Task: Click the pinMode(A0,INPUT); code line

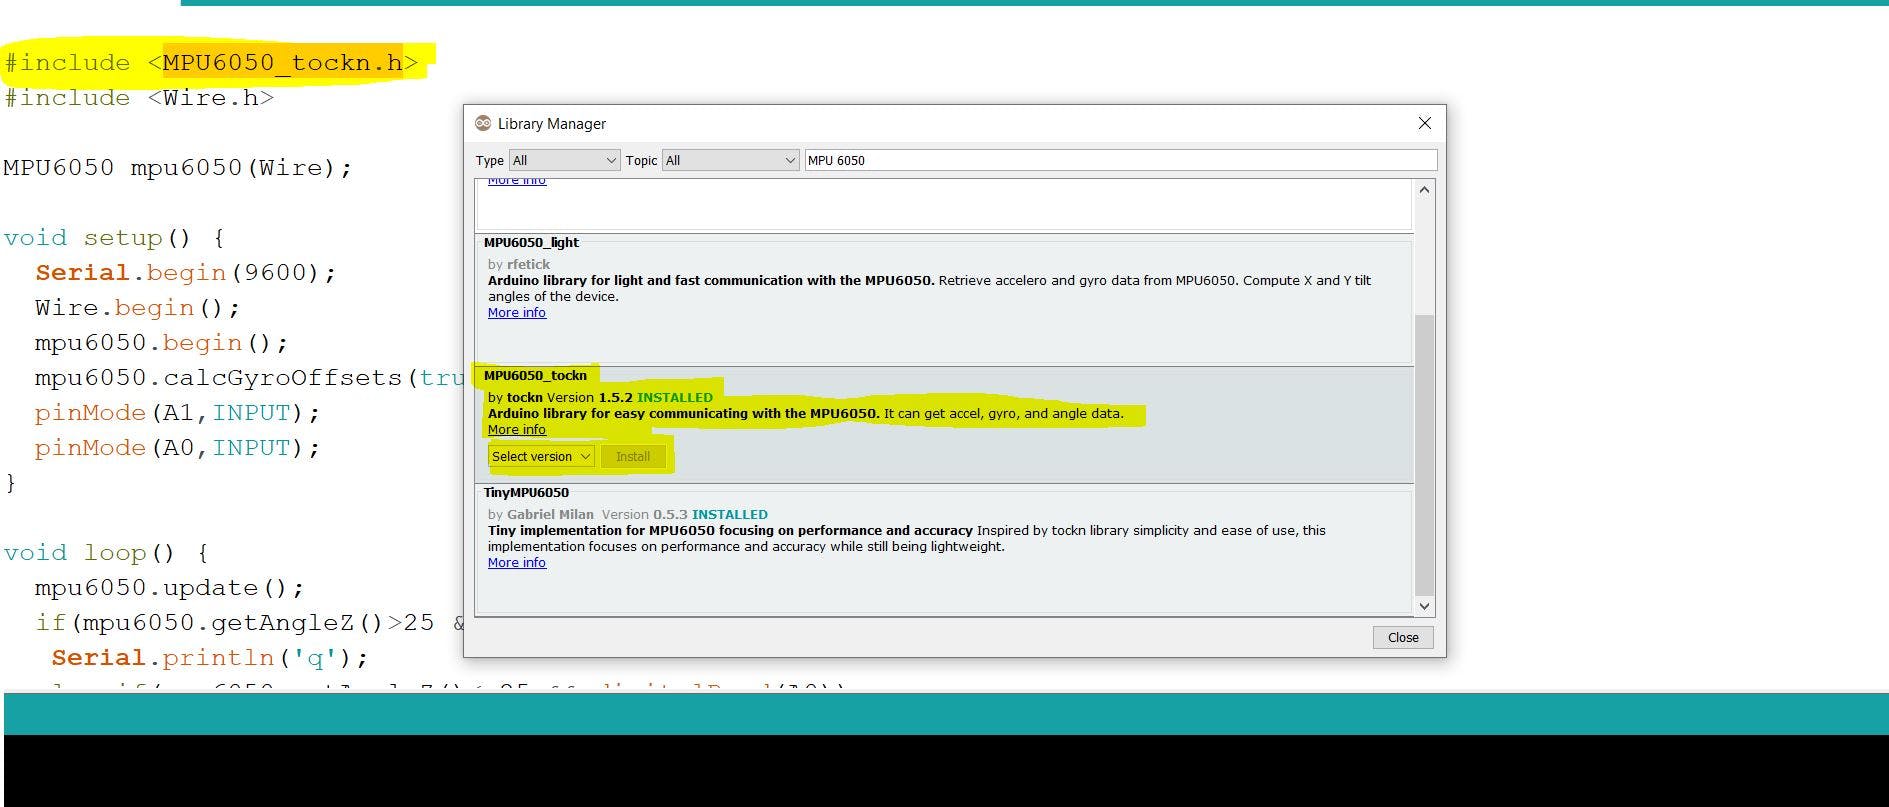Action: 178,448
